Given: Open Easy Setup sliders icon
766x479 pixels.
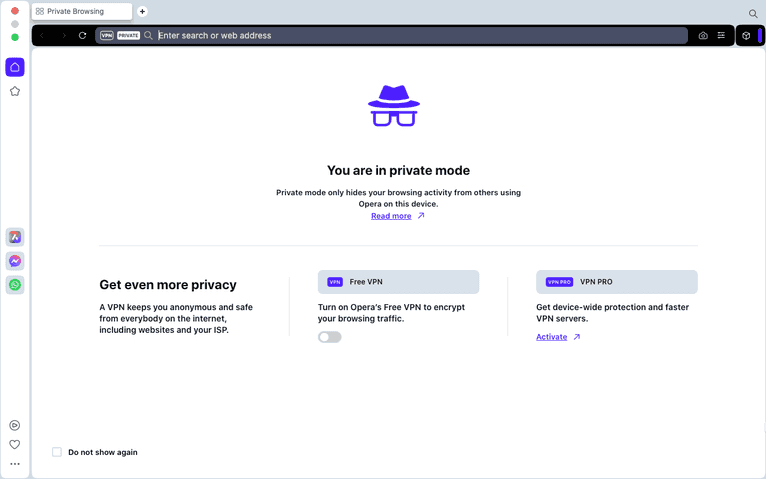Looking at the screenshot, I should tap(721, 35).
